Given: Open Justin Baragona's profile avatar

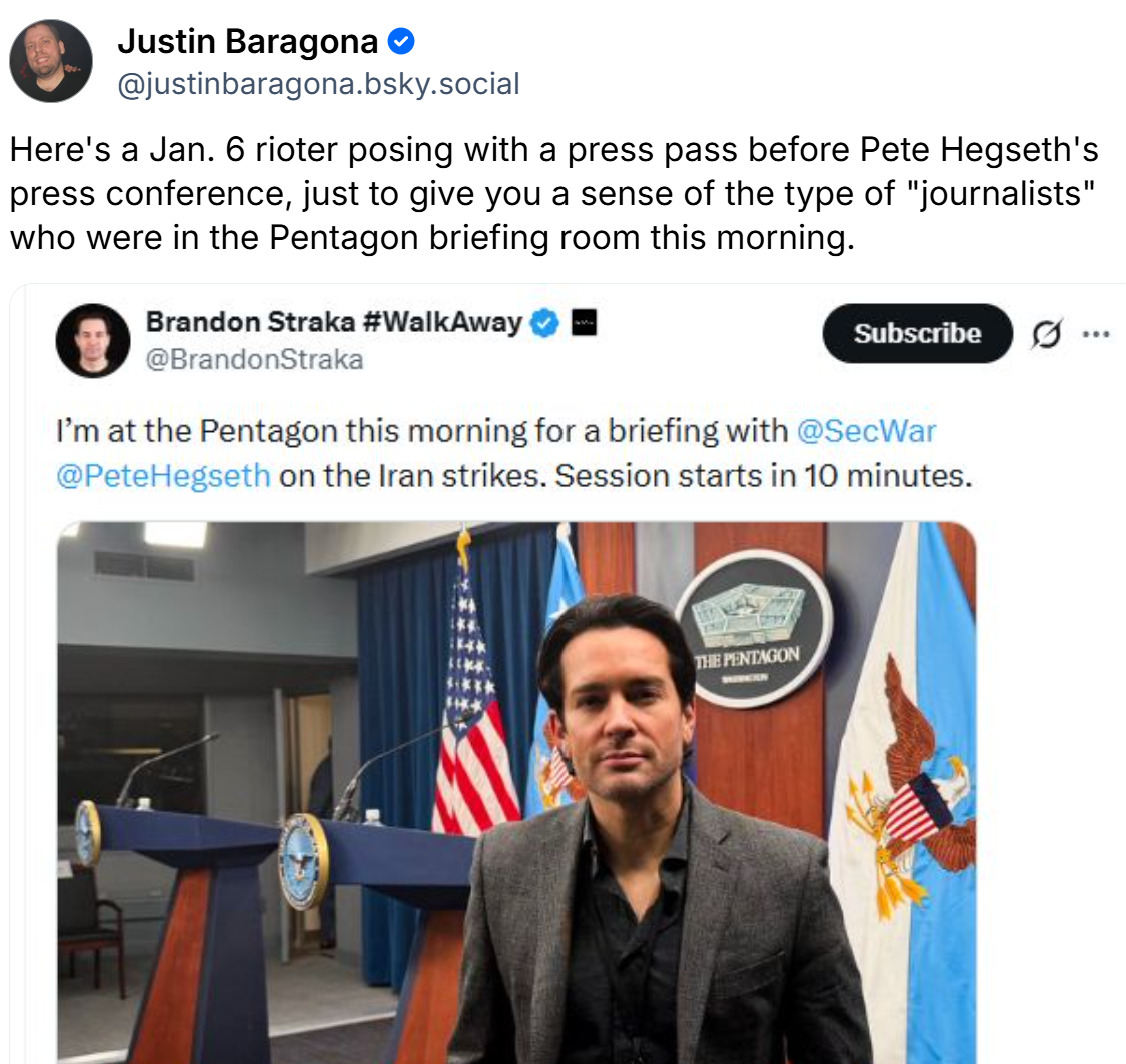Looking at the screenshot, I should coord(51,61).
